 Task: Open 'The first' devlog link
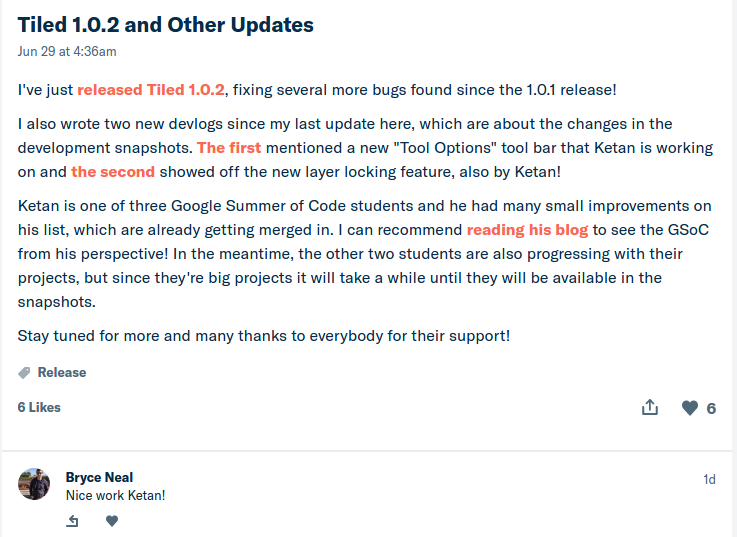(229, 148)
